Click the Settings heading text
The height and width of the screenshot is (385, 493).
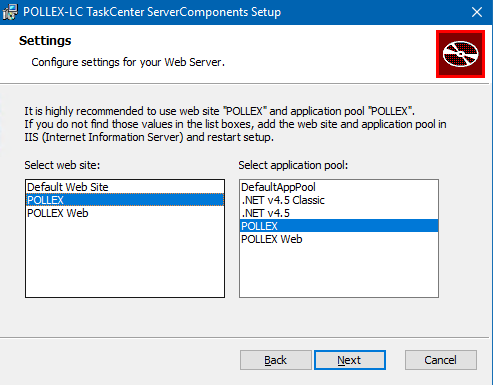pyautogui.click(x=45, y=41)
